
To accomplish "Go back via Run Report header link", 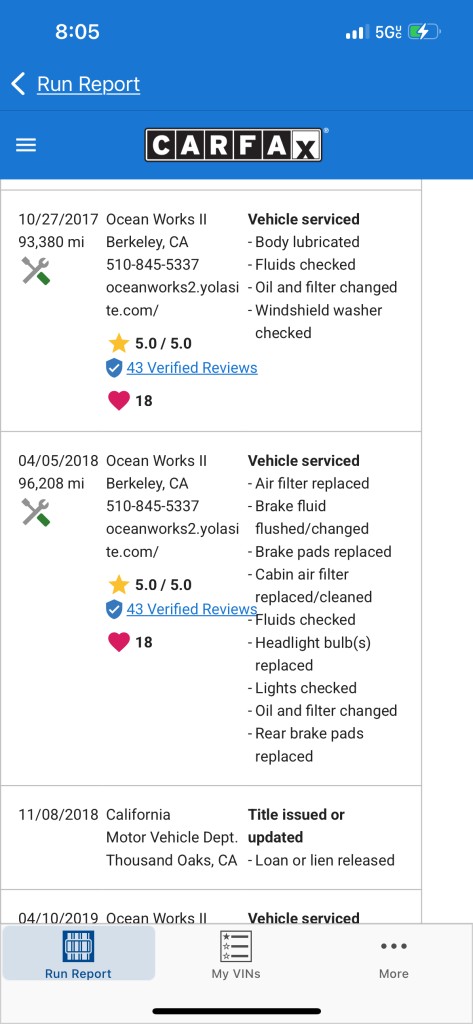I will click(88, 84).
